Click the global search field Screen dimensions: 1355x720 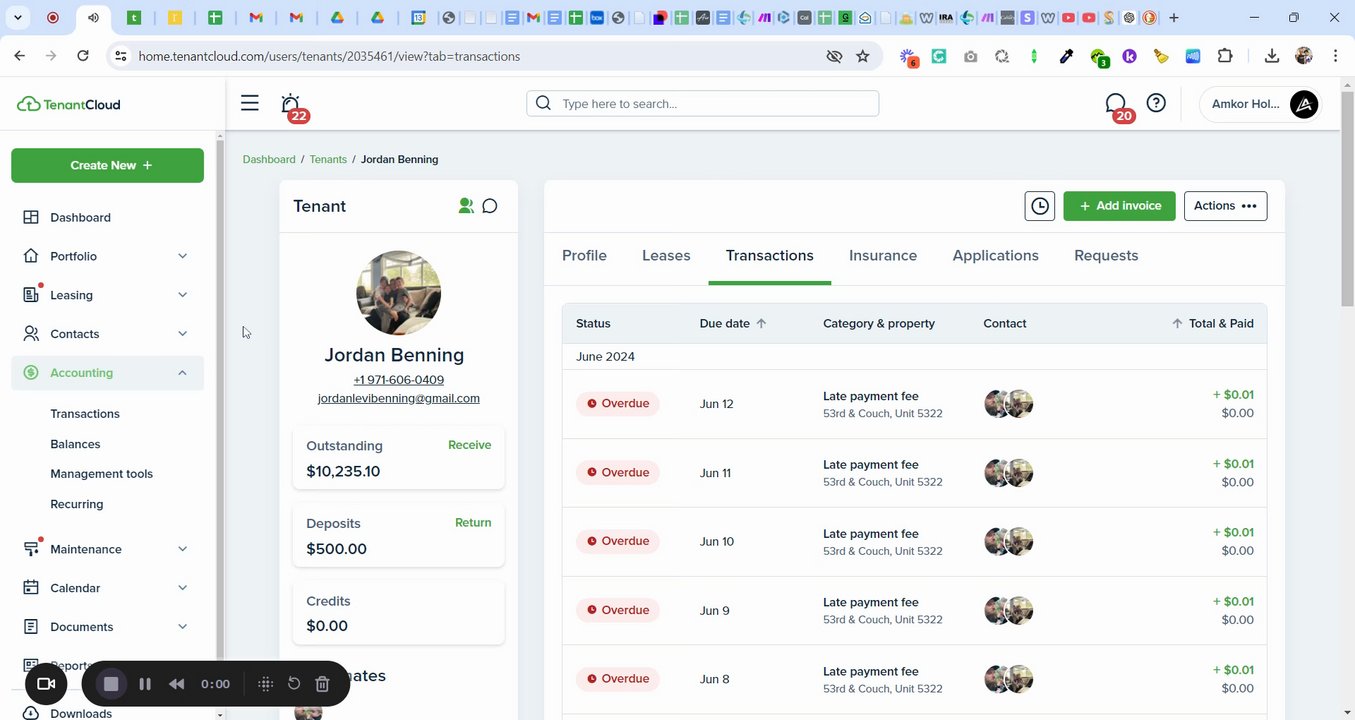(x=702, y=103)
